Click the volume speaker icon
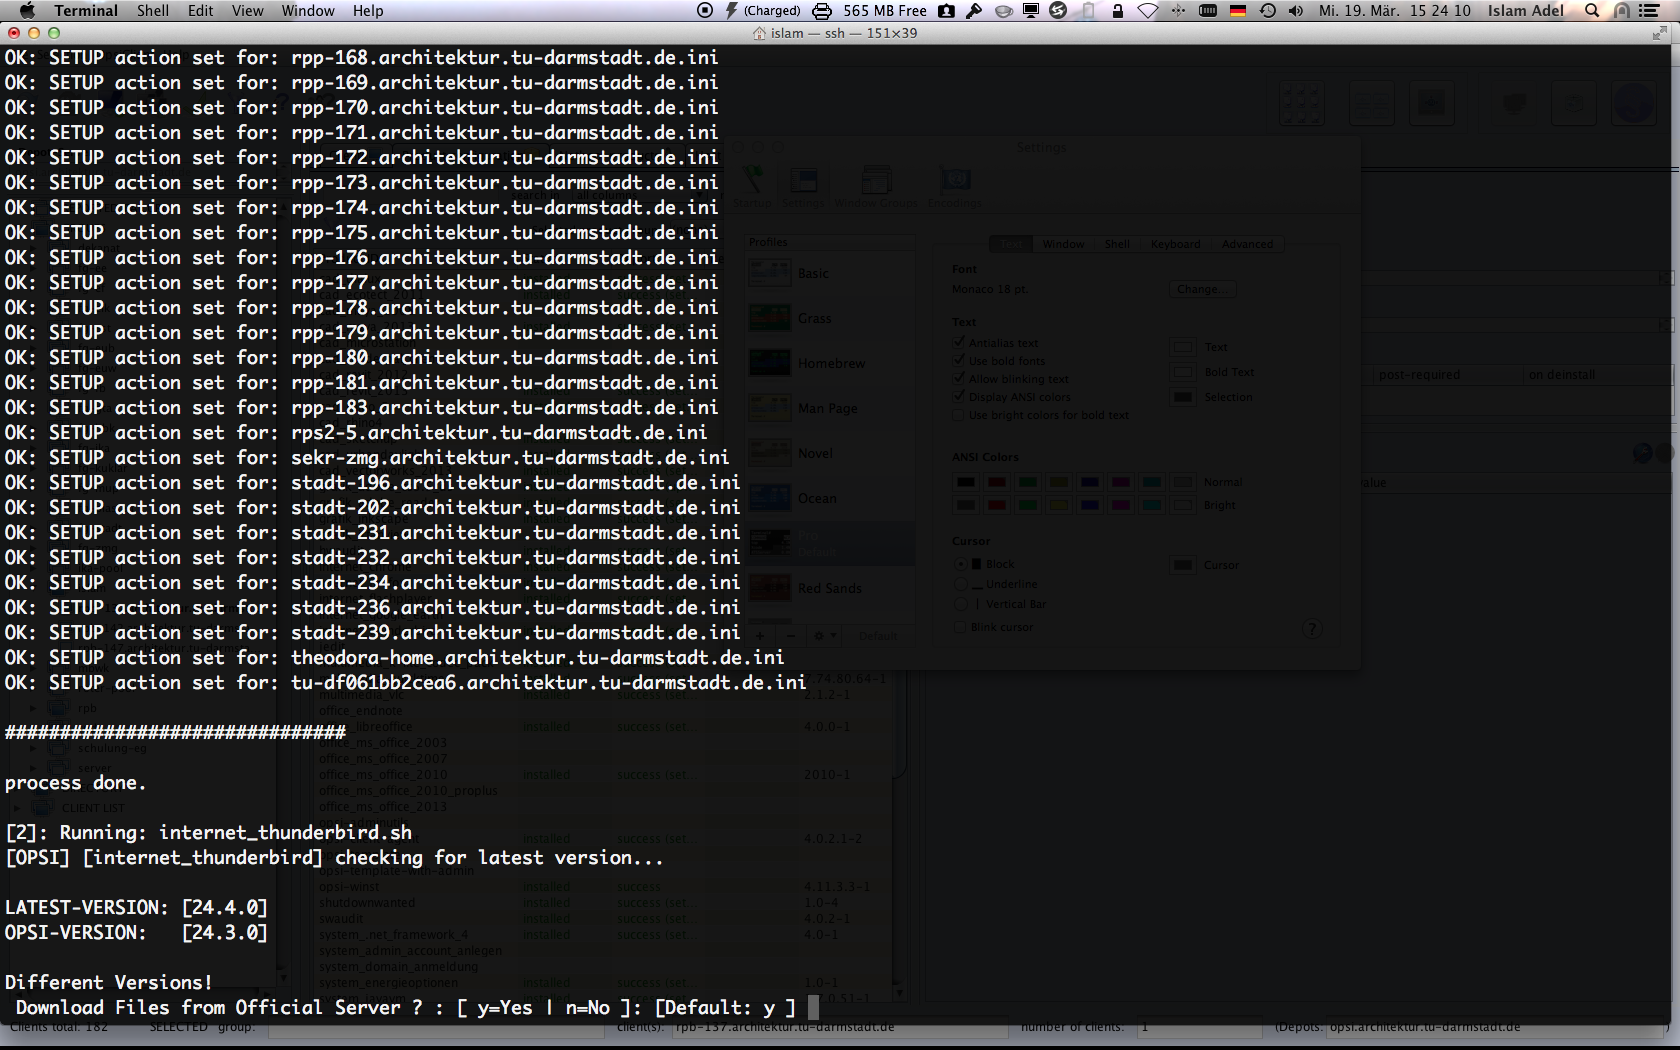 [x=1296, y=11]
